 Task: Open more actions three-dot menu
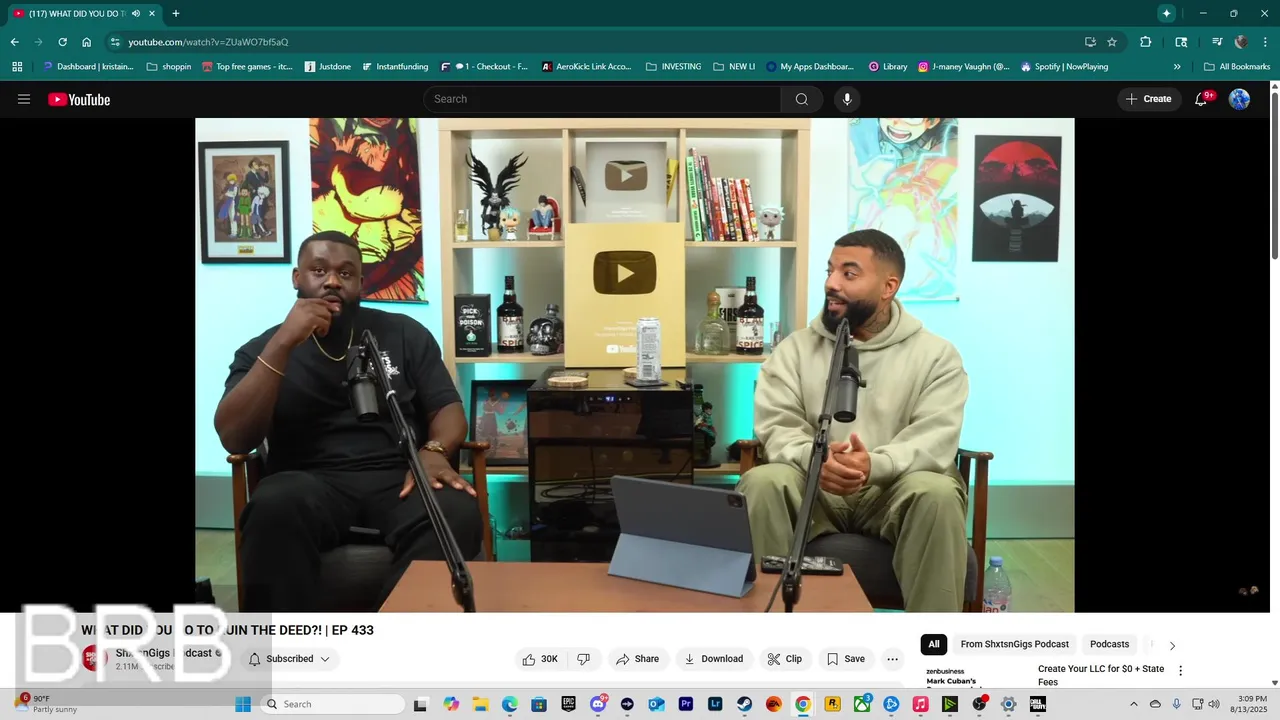tap(892, 659)
